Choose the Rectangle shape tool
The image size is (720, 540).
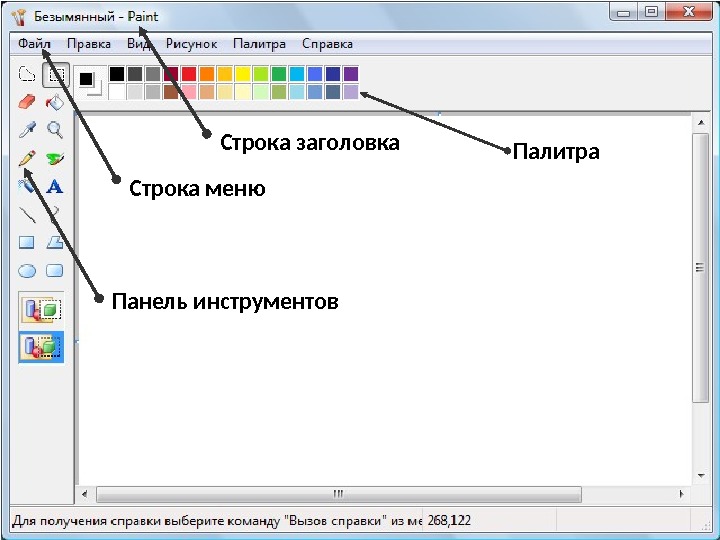click(x=27, y=242)
